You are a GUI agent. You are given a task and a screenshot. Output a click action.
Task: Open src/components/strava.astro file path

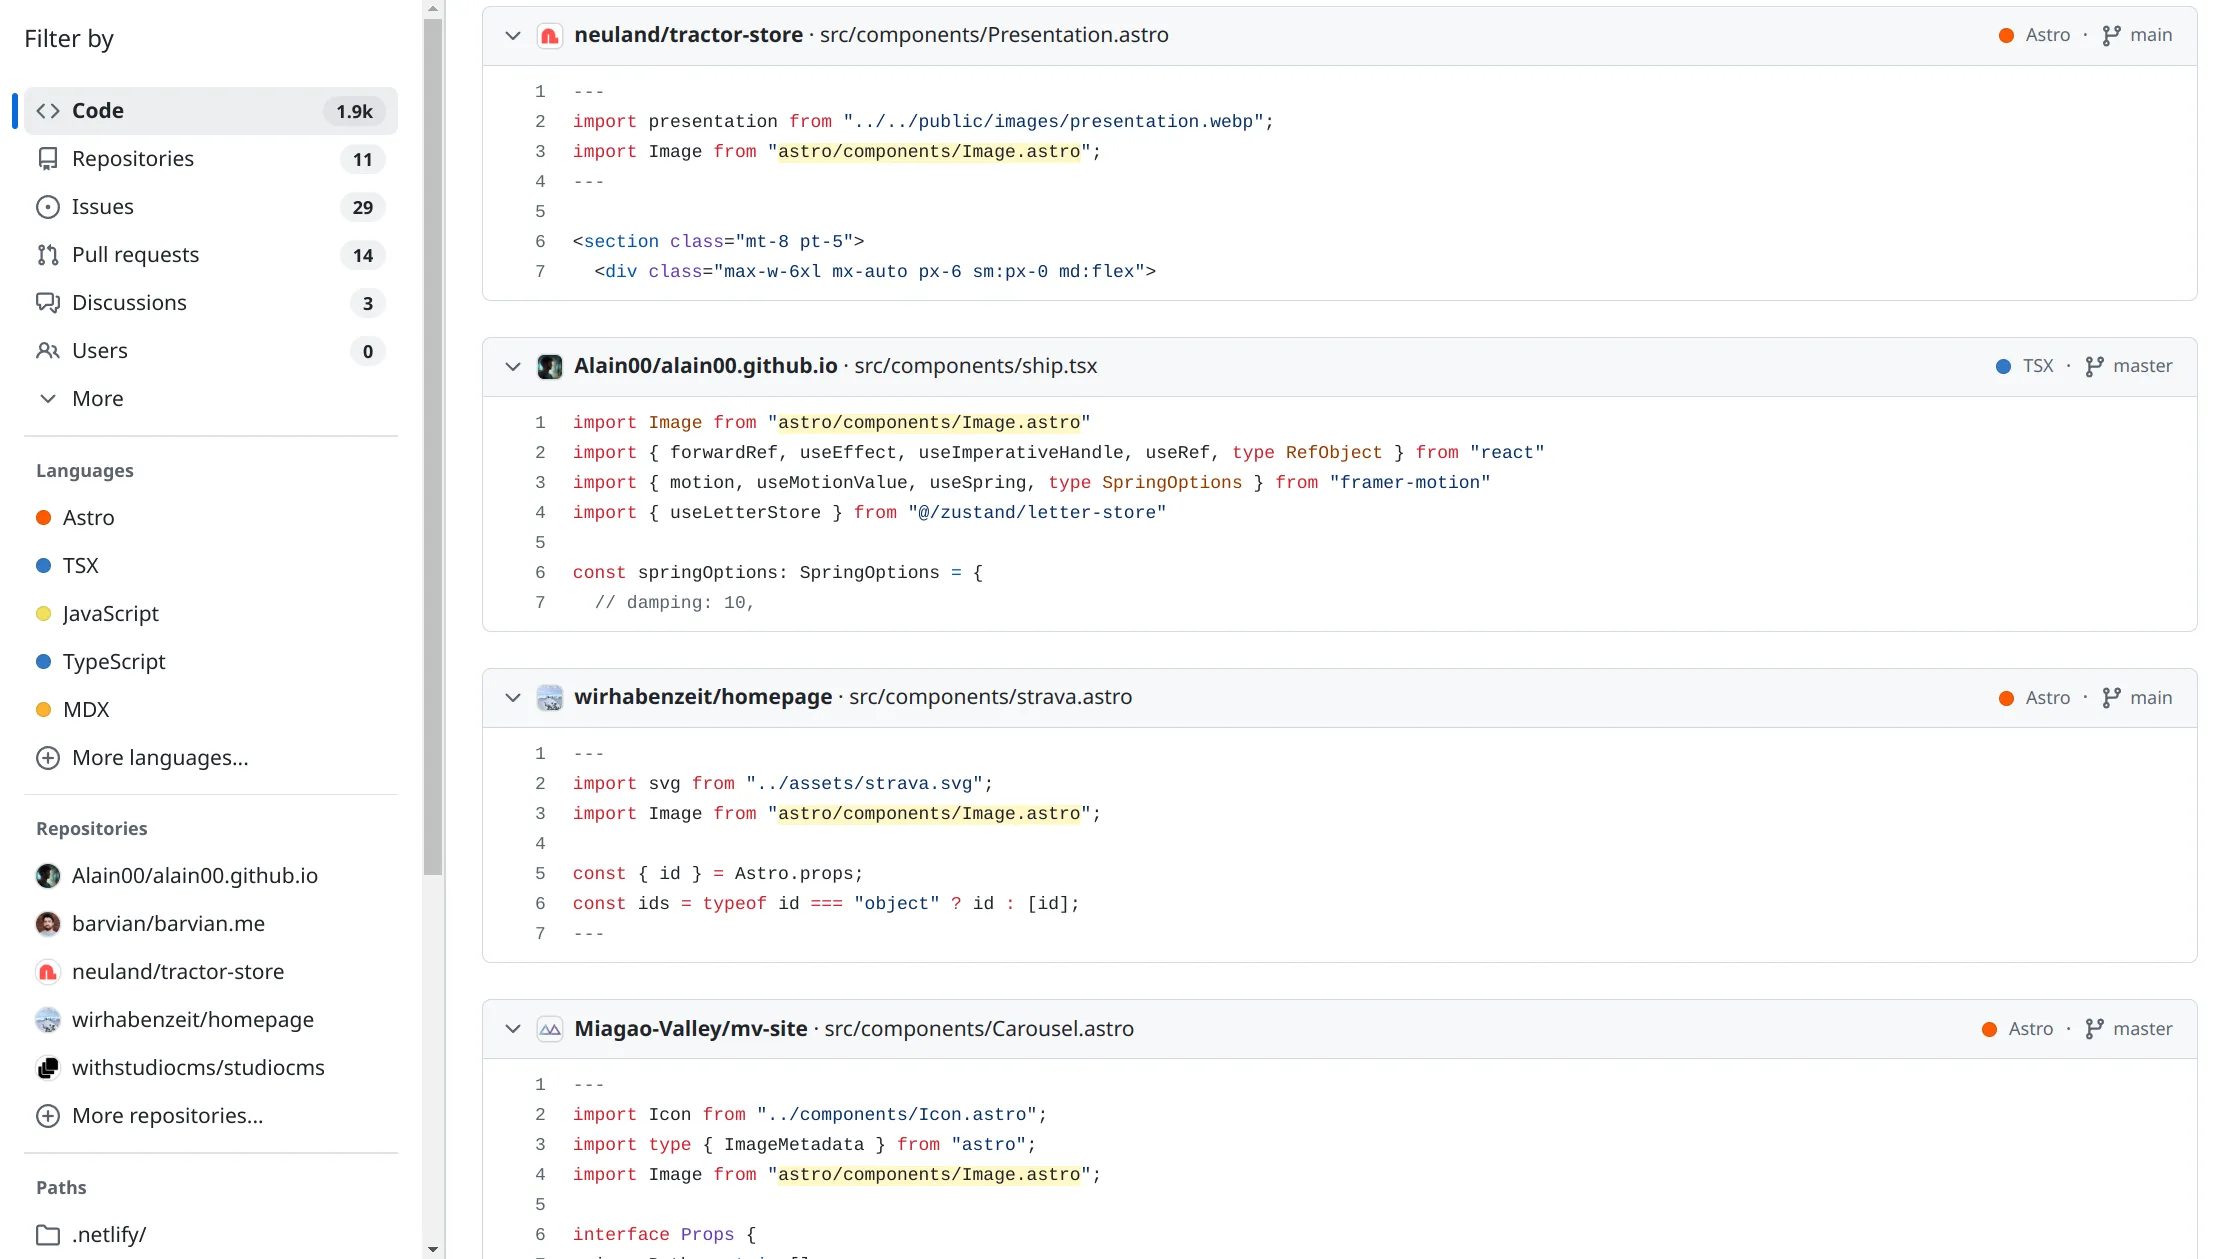[x=989, y=697]
